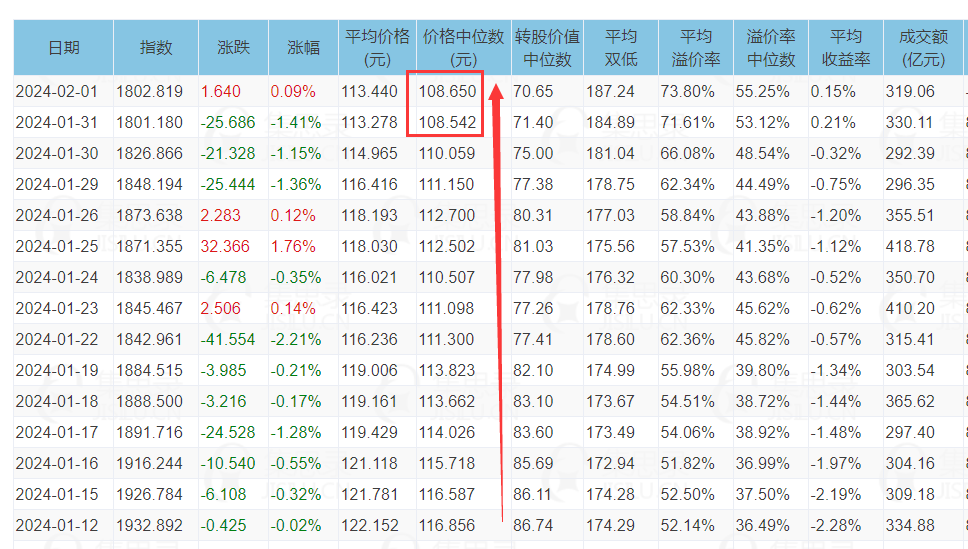The height and width of the screenshot is (549, 968).
Task: Click the 418.78 turnover value
Action: [x=910, y=246]
